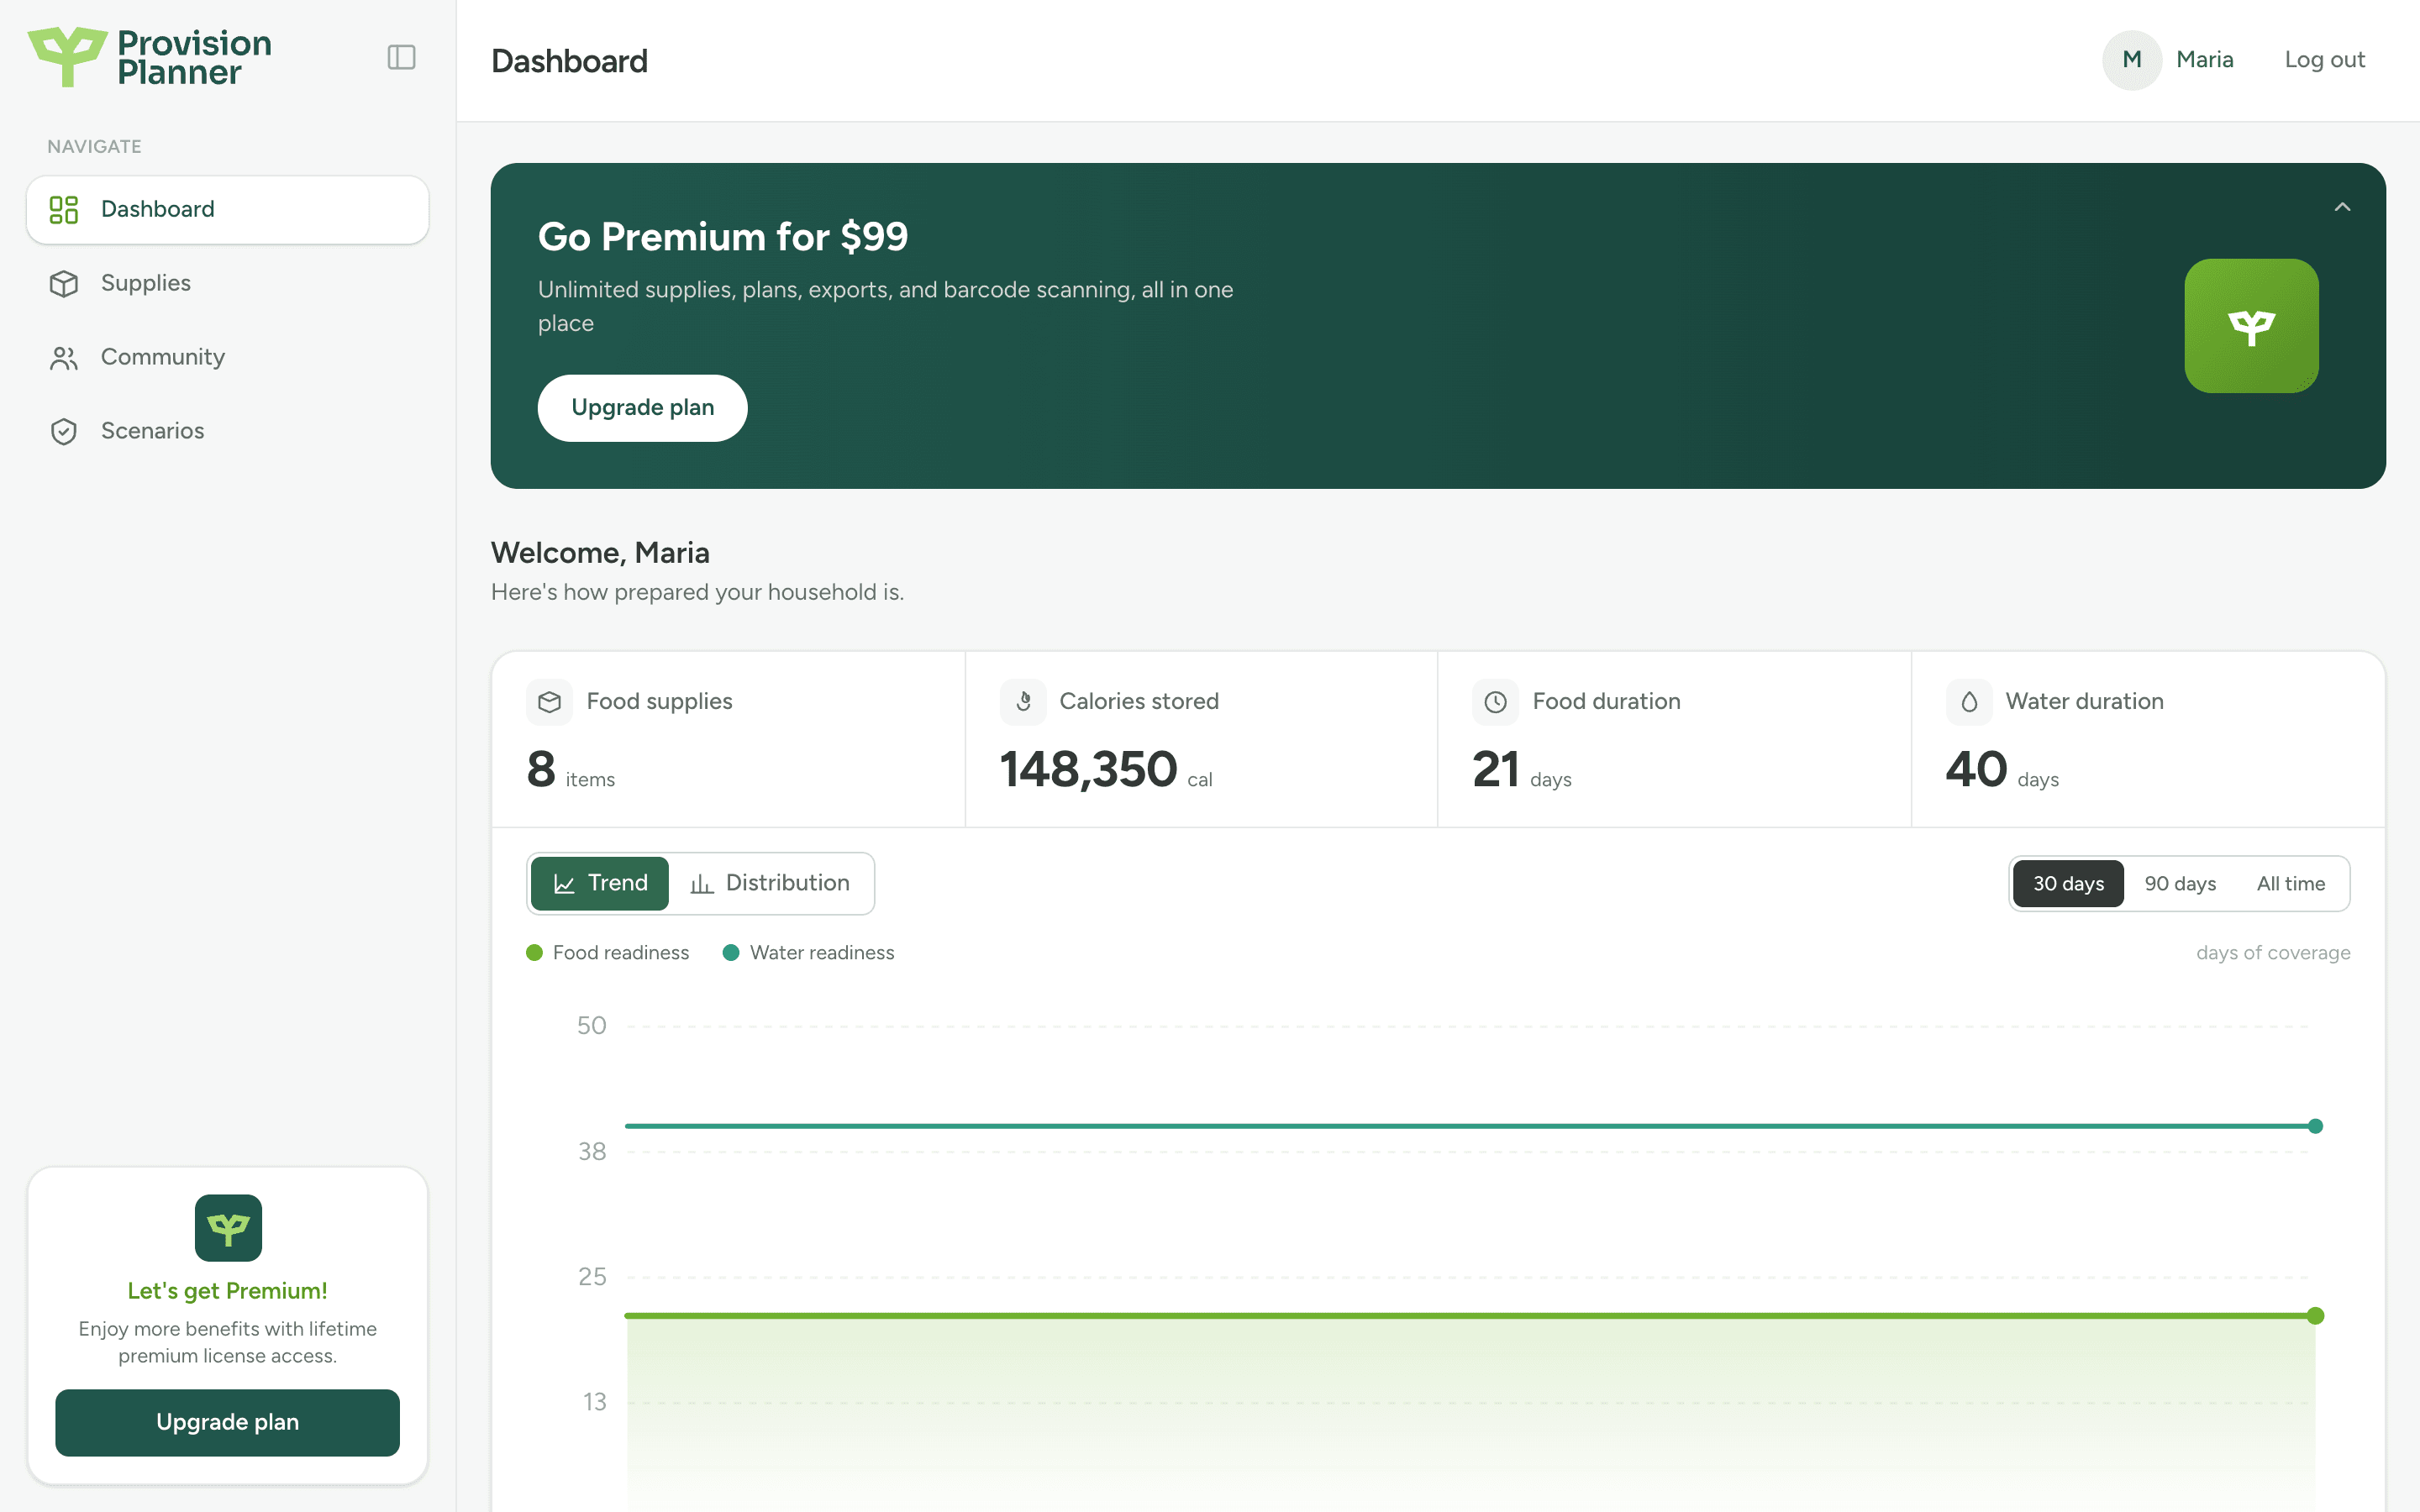Switch to the Distribution chart view

pos(770,884)
